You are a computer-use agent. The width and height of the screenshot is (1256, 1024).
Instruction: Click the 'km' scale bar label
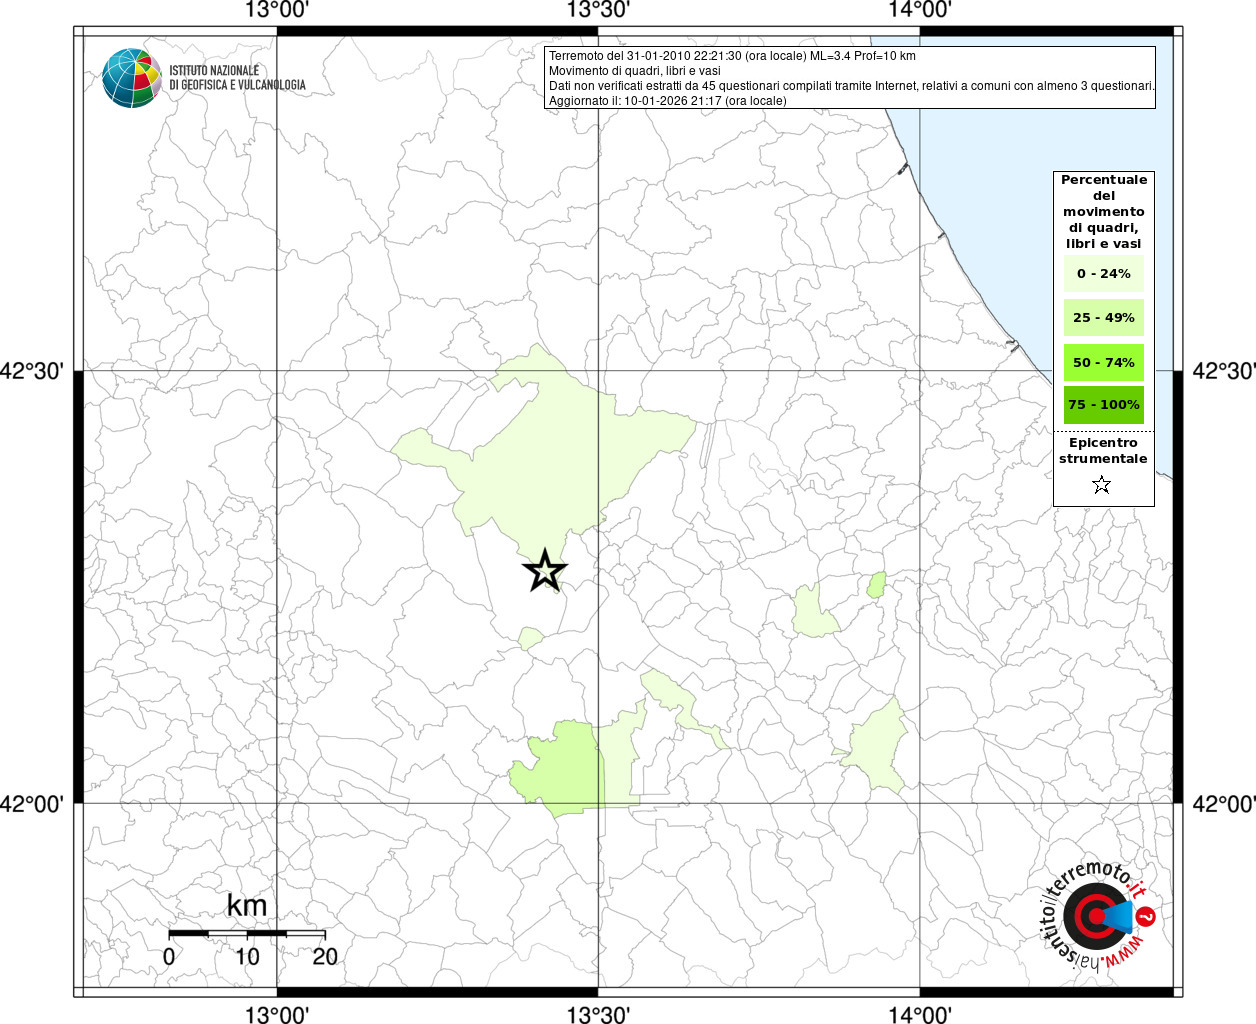click(247, 906)
